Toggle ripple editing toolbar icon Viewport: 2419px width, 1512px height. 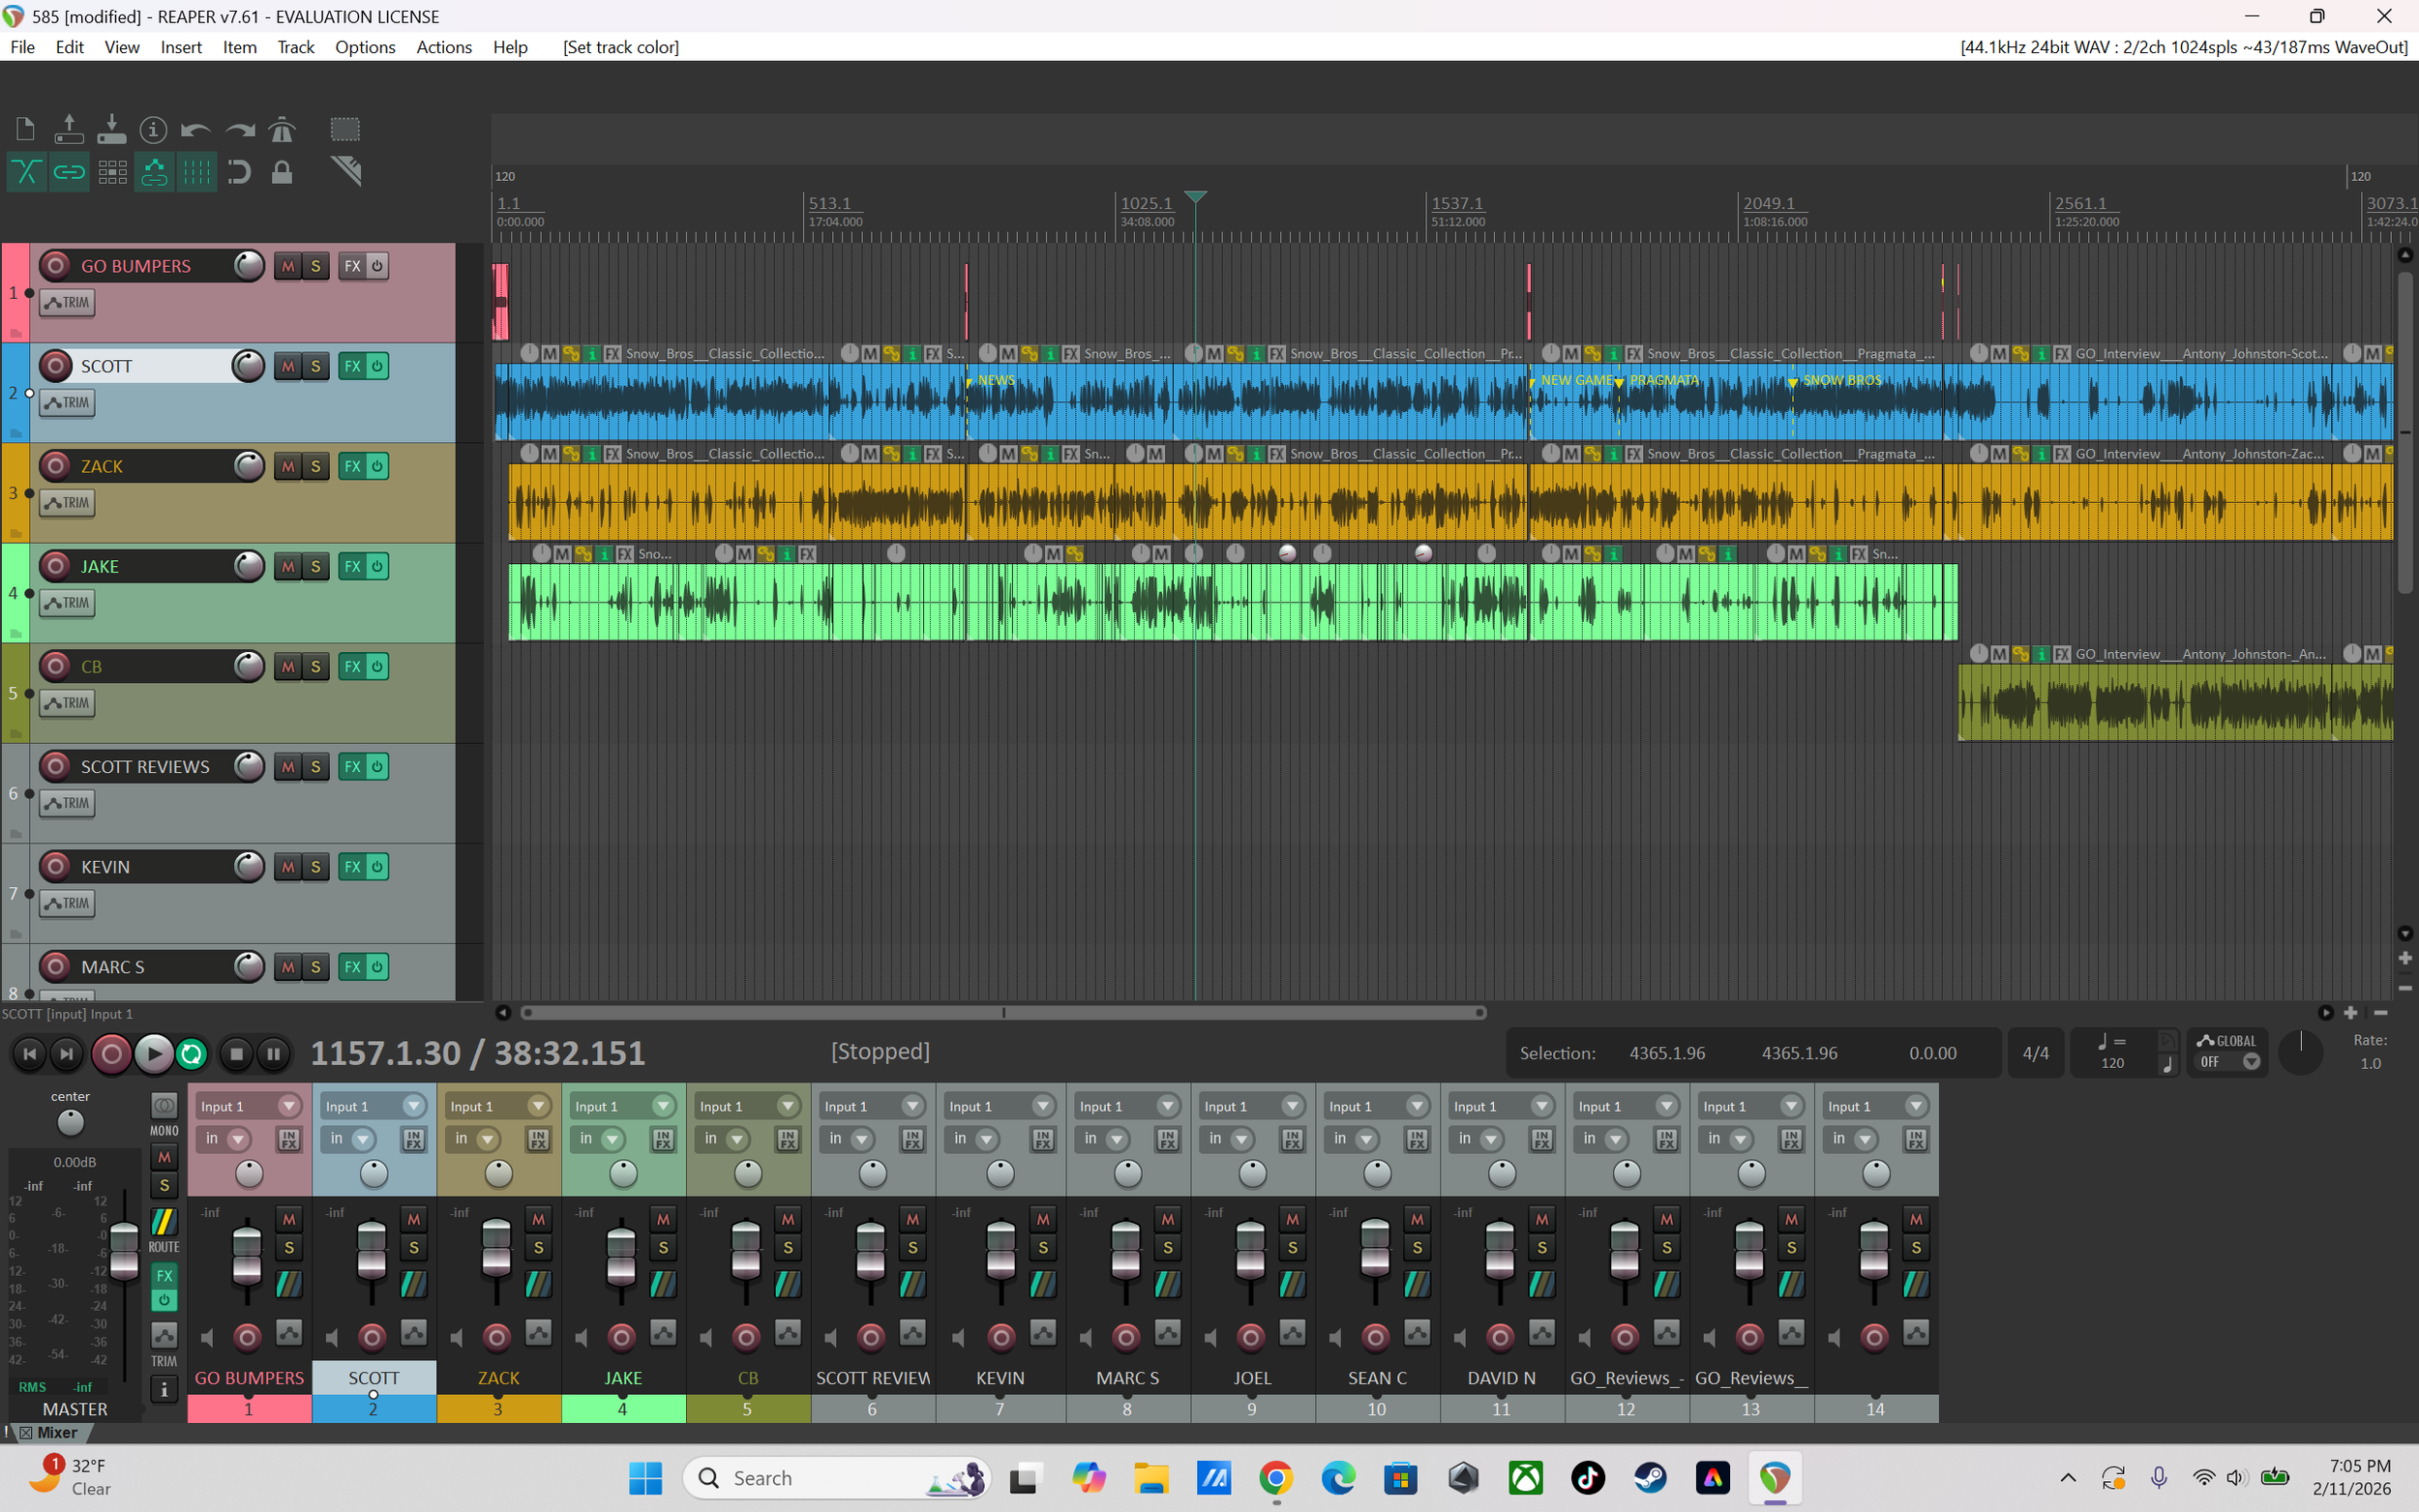click(x=112, y=172)
